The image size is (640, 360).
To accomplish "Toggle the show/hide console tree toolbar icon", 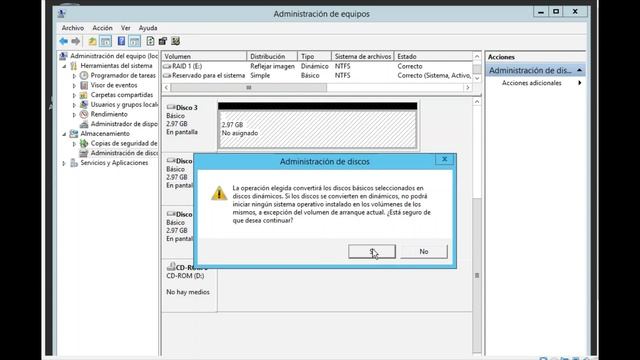I will point(106,41).
